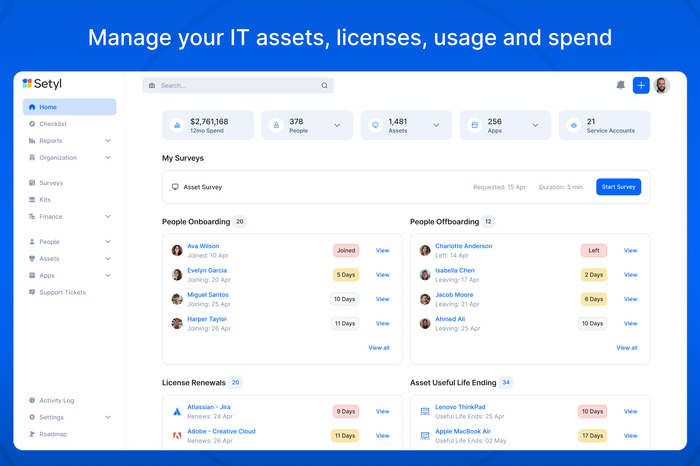
Task: Expand the 256 Apps card dropdown
Action: point(535,125)
